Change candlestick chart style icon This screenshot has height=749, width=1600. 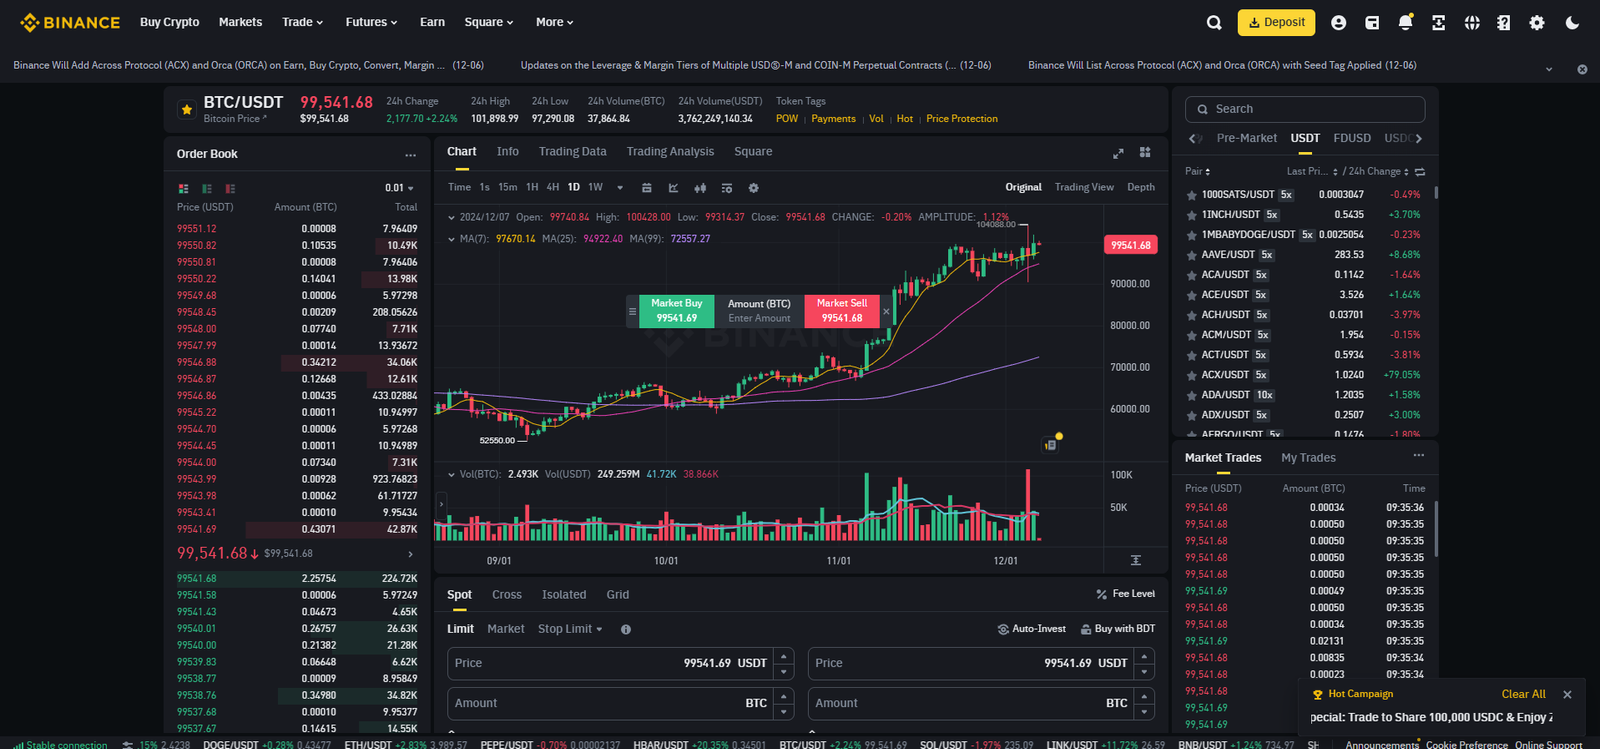coord(700,188)
